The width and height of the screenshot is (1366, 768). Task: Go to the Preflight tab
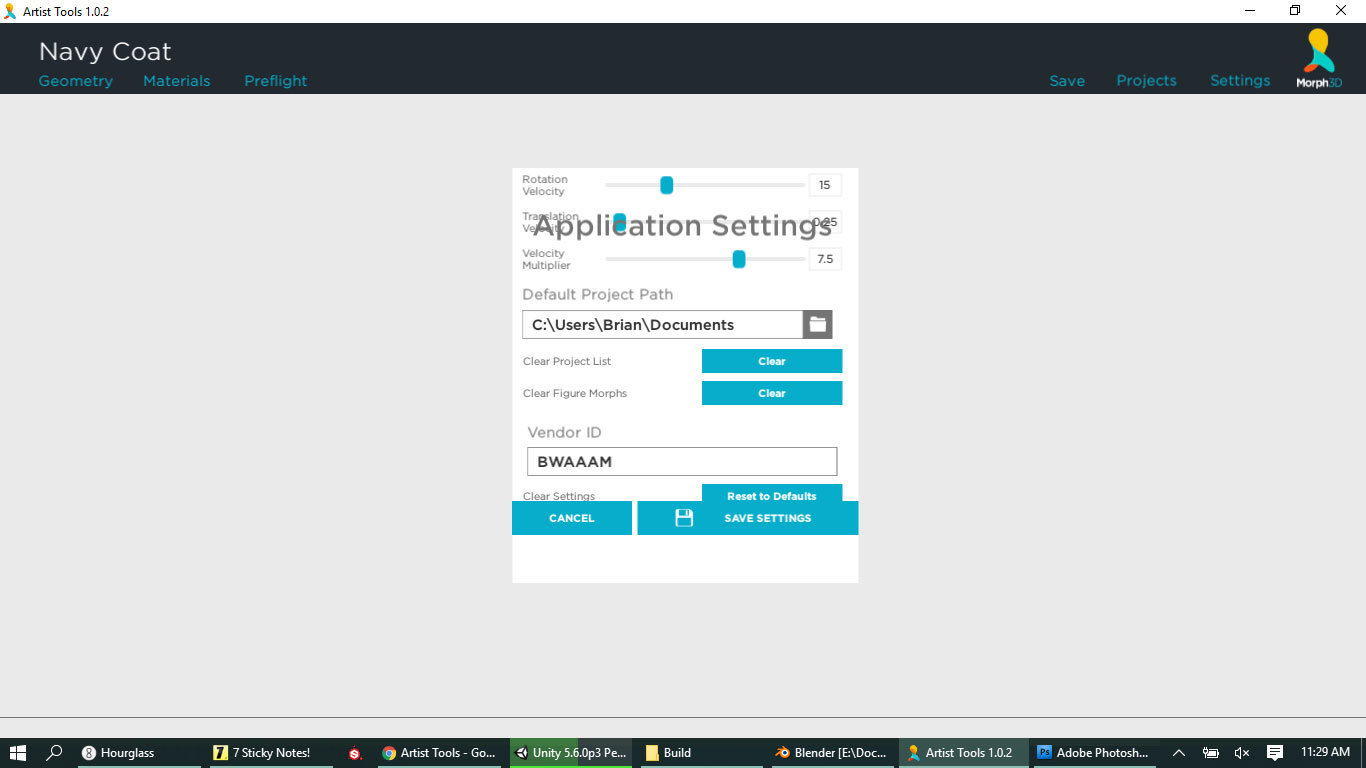275,81
